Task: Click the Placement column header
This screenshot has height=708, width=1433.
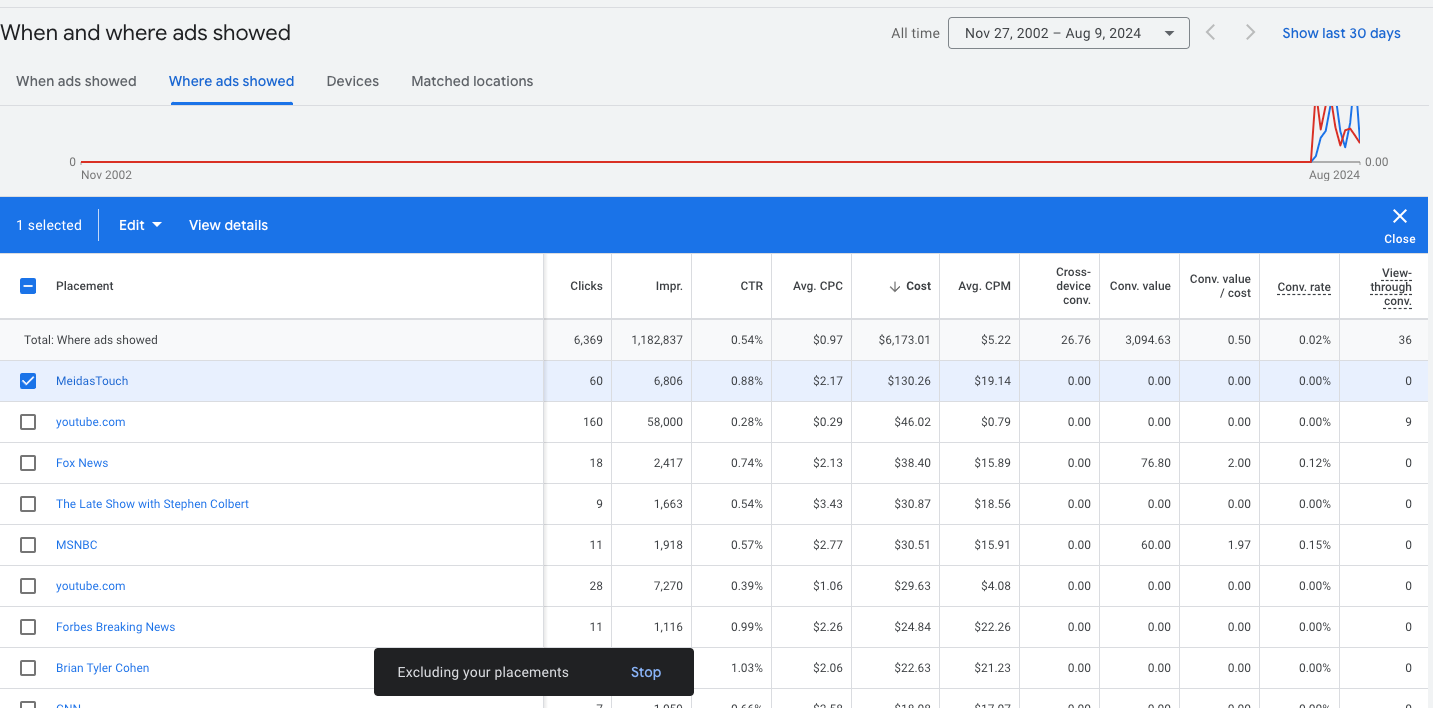Action: 85,286
